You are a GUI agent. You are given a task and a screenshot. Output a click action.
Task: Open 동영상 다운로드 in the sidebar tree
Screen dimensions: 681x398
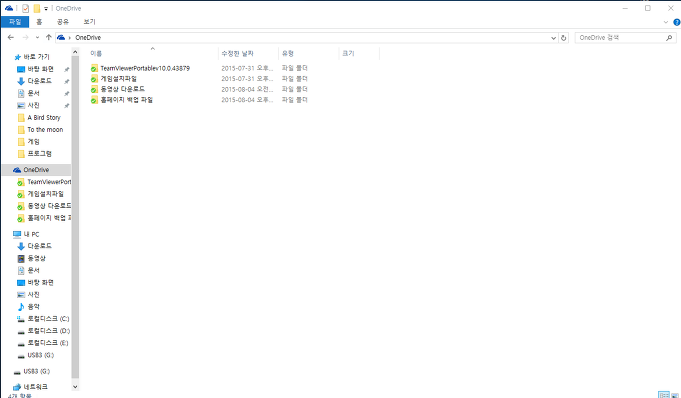pyautogui.click(x=49, y=206)
